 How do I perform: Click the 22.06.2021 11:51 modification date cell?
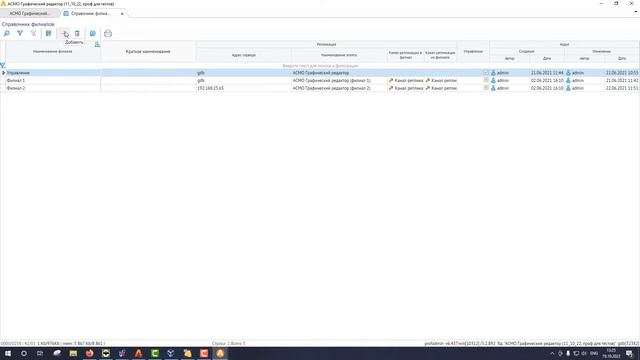(622, 88)
